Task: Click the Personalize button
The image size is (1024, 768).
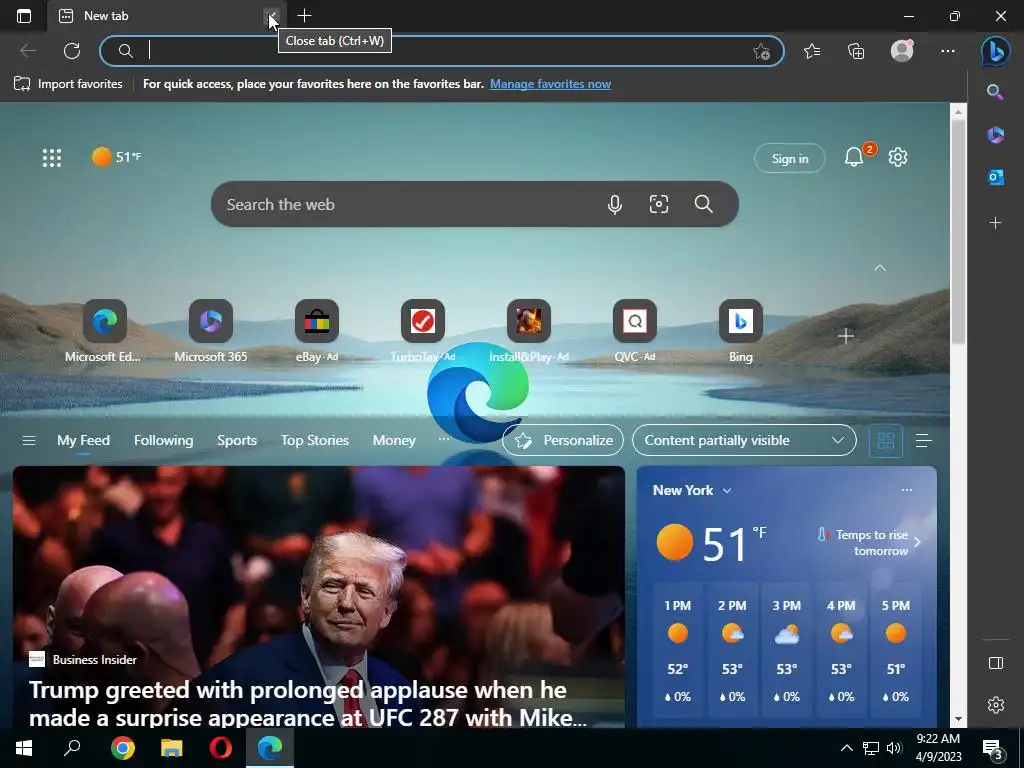Action: pos(563,440)
